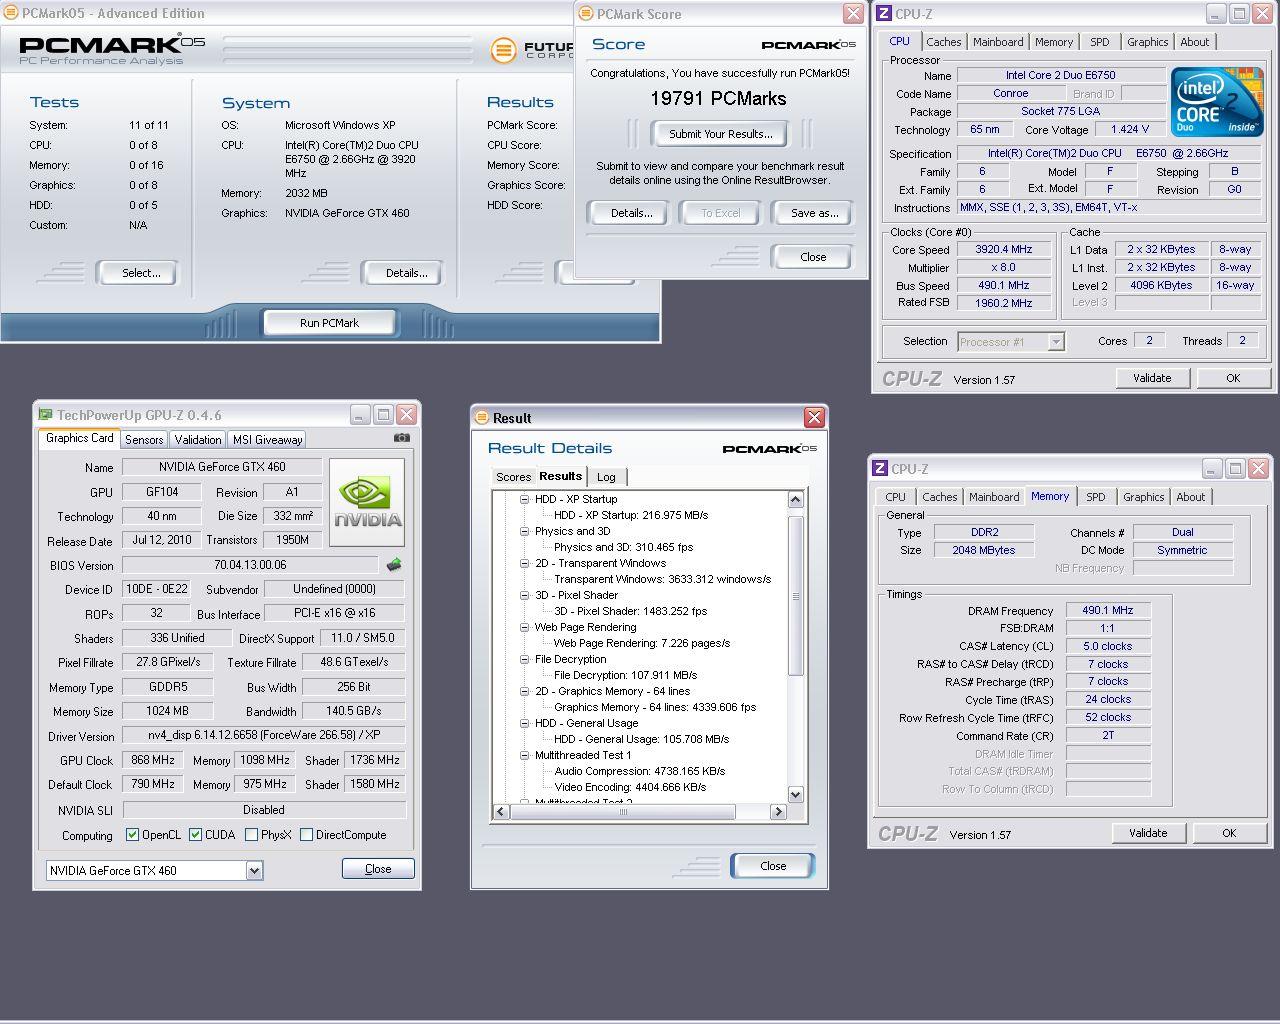The image size is (1280, 1024).
Task: Close GPU-Z with the title bar X
Action: coord(406,414)
